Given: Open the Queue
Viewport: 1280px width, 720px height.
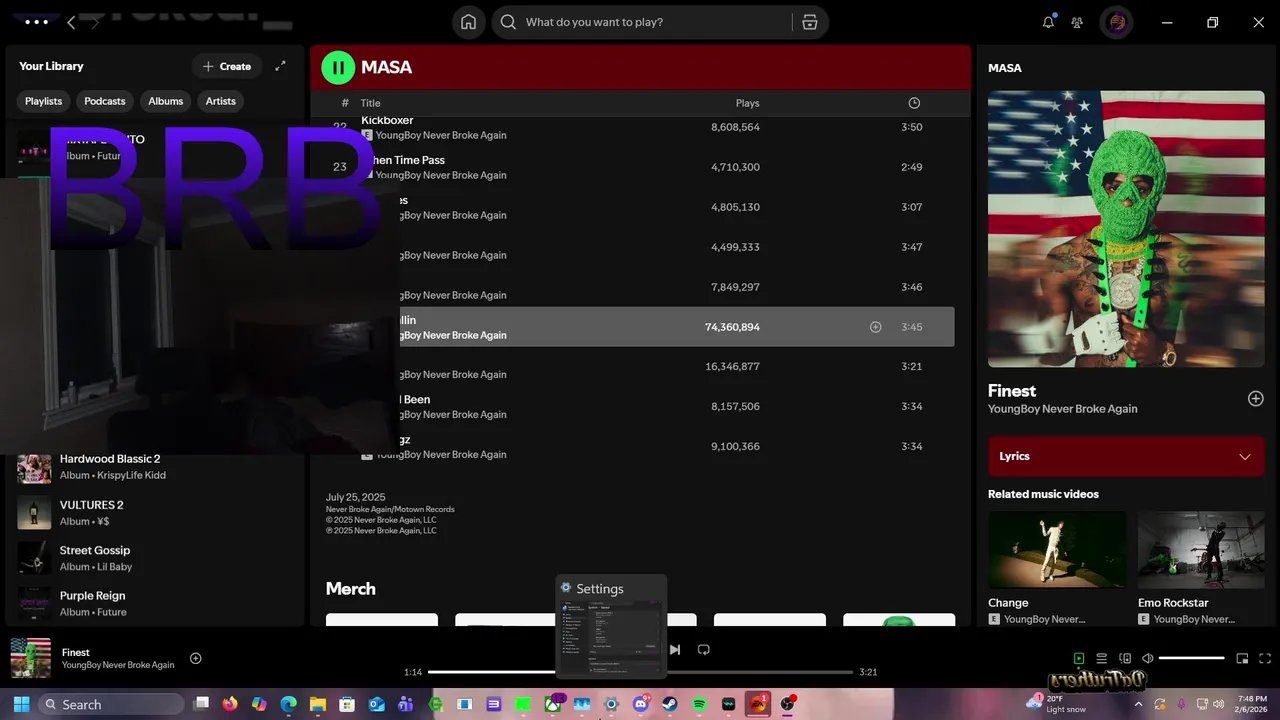Looking at the screenshot, I should [x=1101, y=658].
